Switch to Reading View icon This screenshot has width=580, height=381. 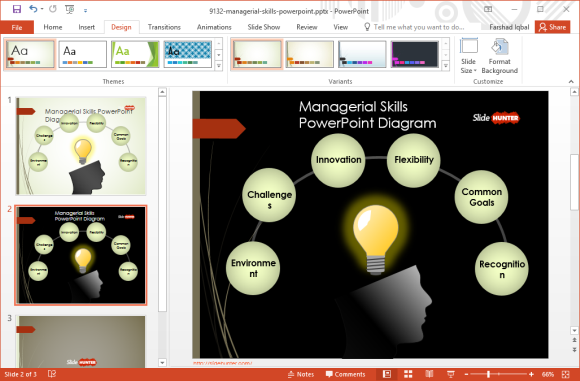(429, 374)
